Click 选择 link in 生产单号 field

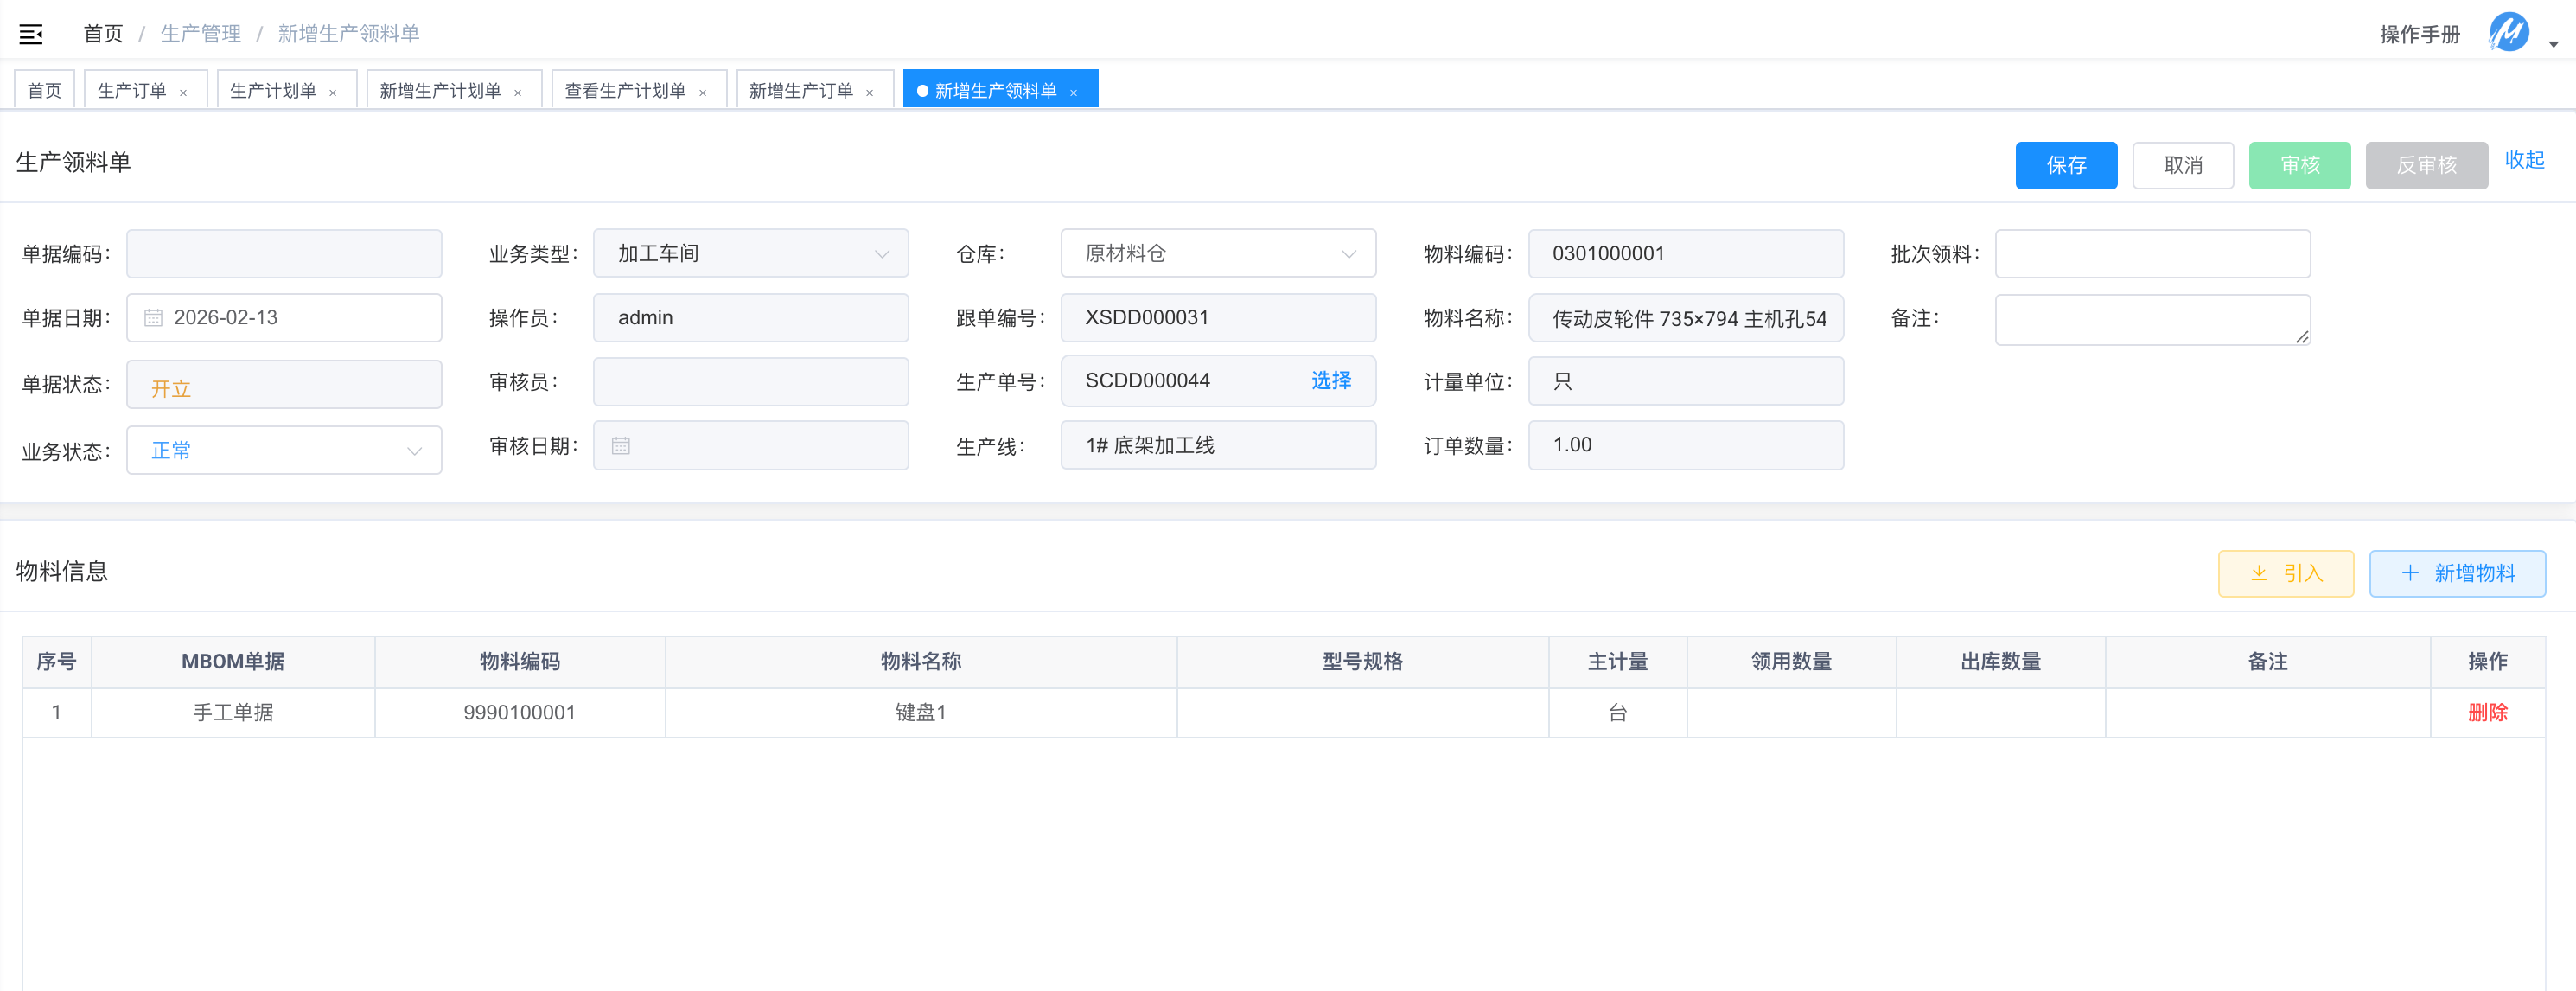(1330, 381)
